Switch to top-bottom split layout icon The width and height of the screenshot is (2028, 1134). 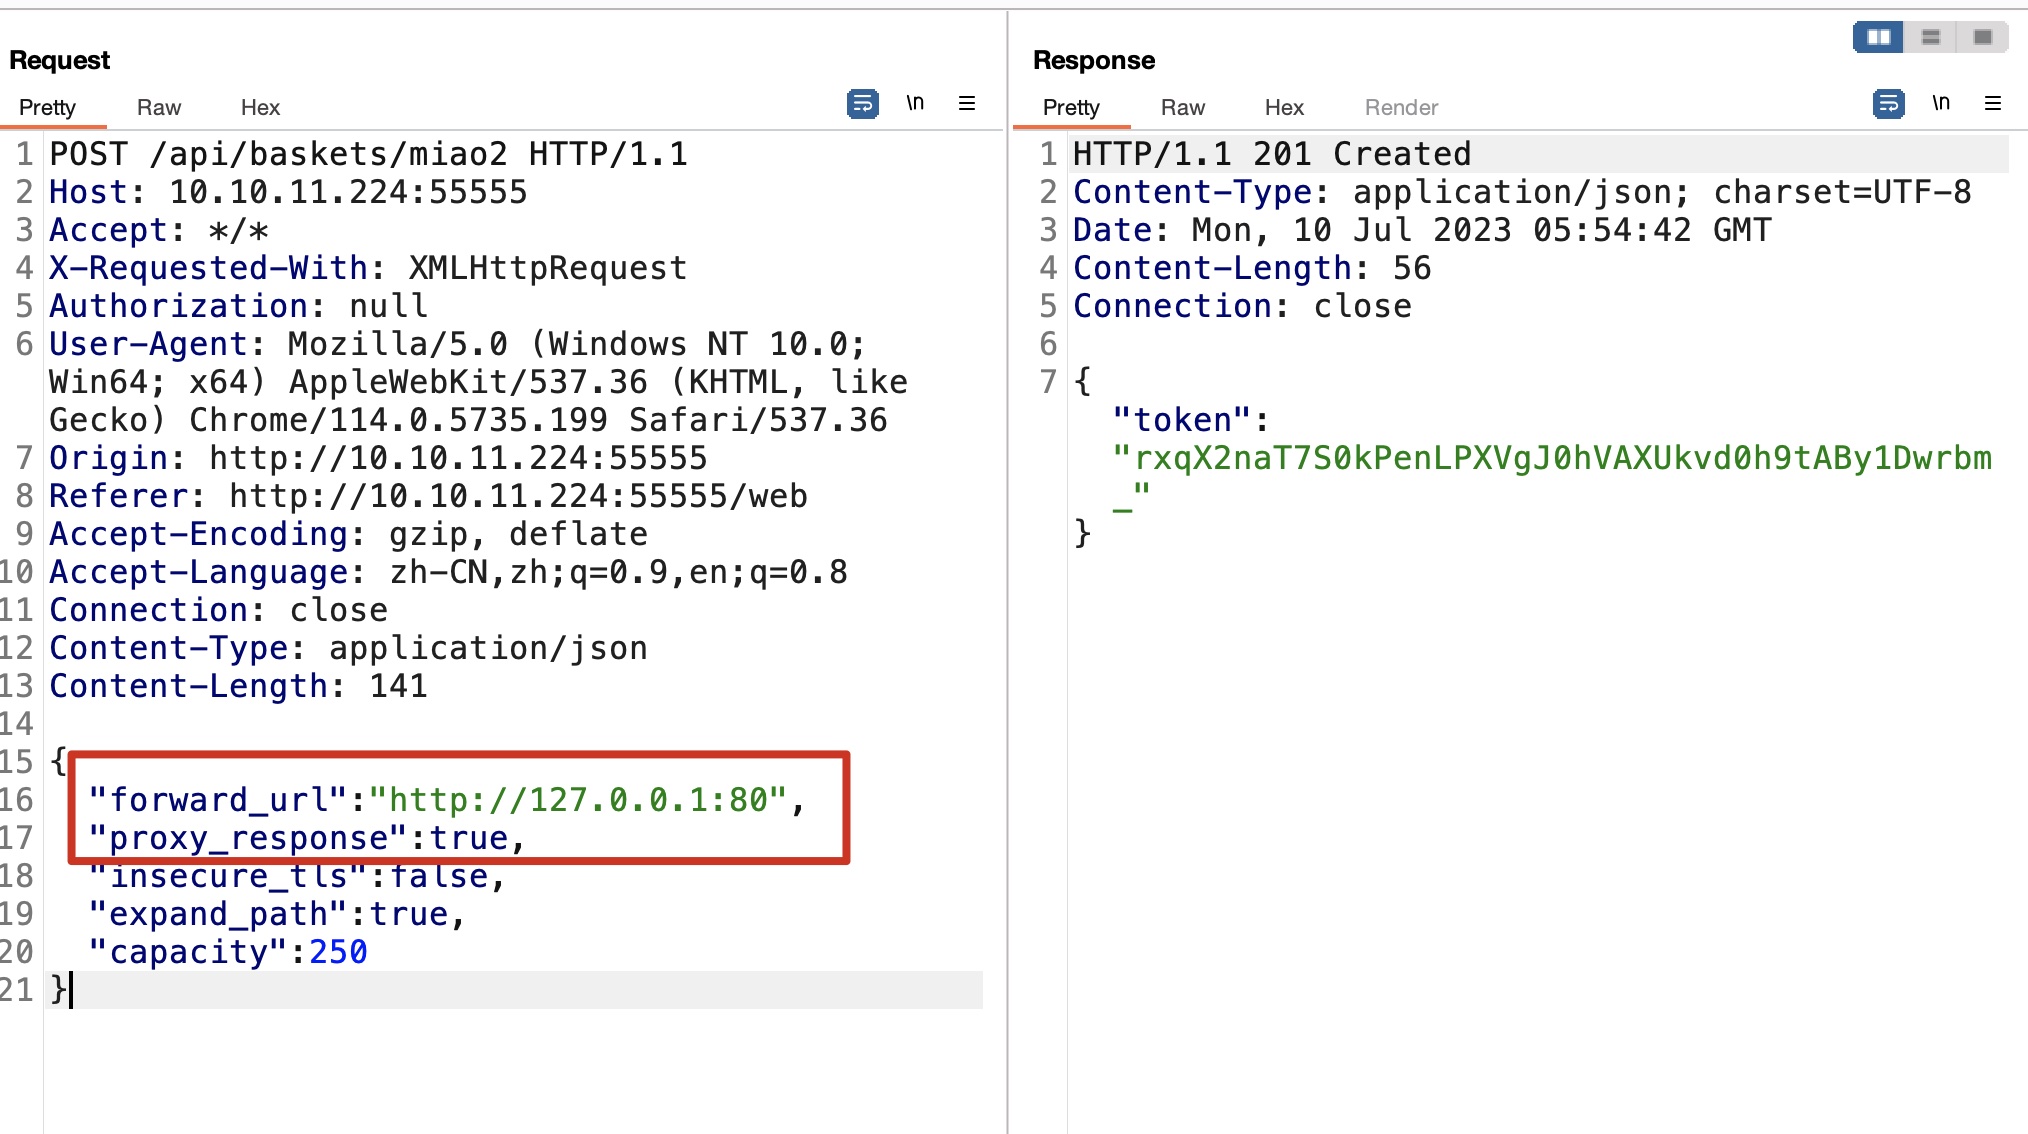[1931, 37]
